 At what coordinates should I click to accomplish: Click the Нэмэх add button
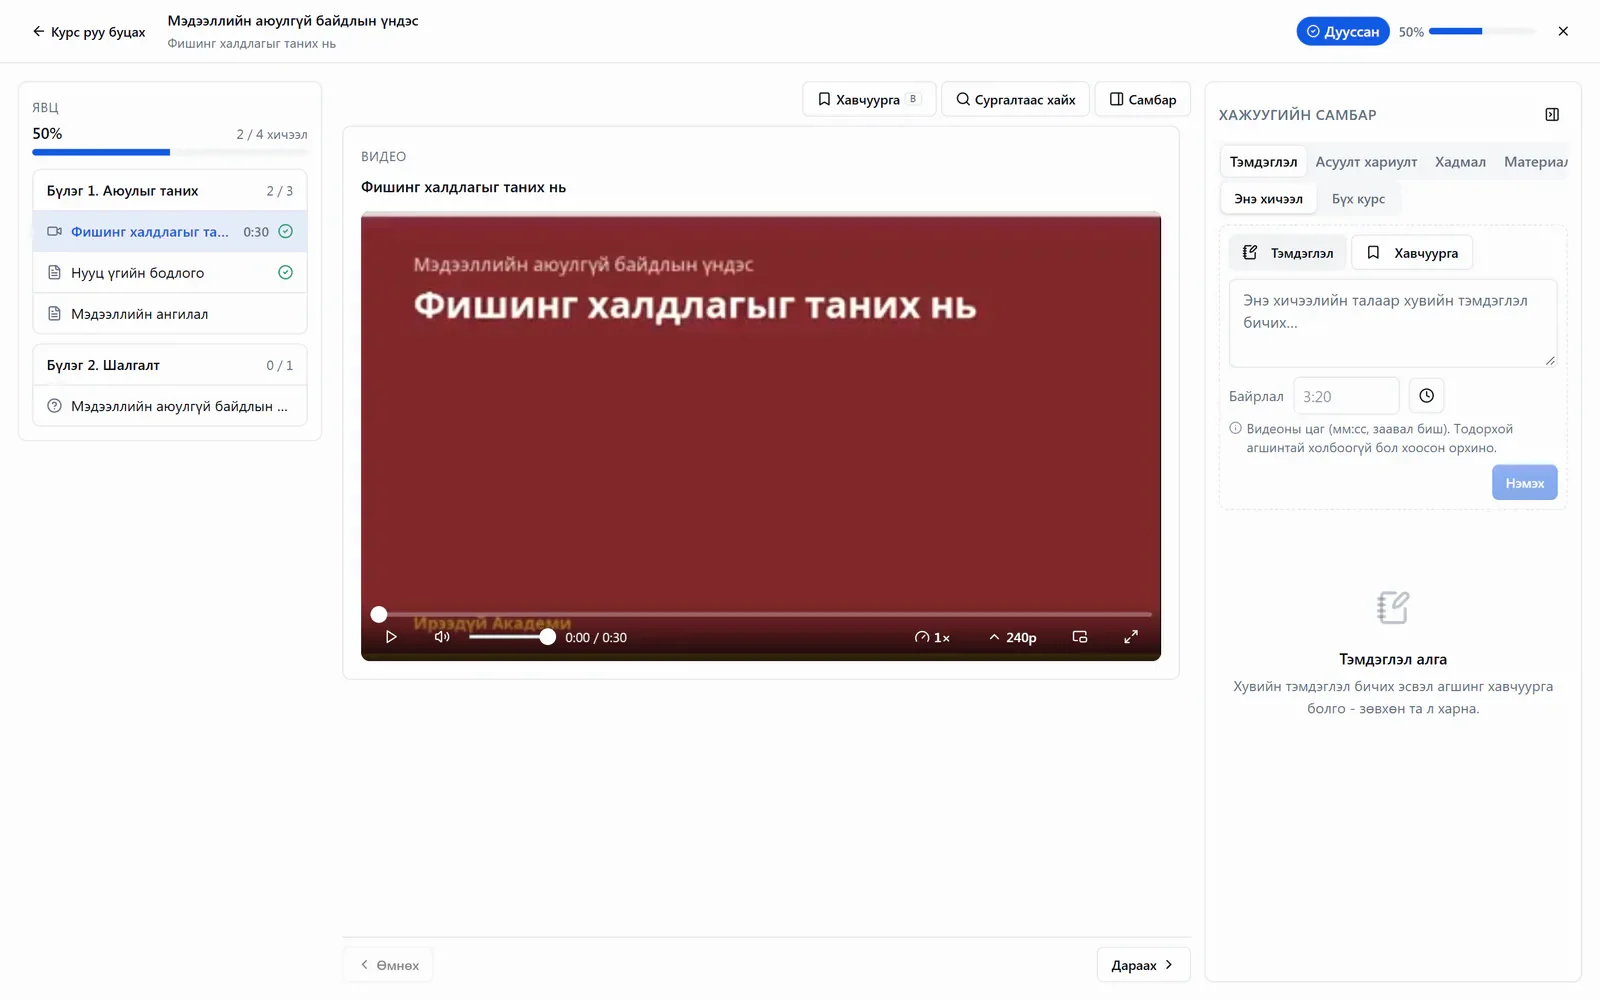click(1525, 483)
